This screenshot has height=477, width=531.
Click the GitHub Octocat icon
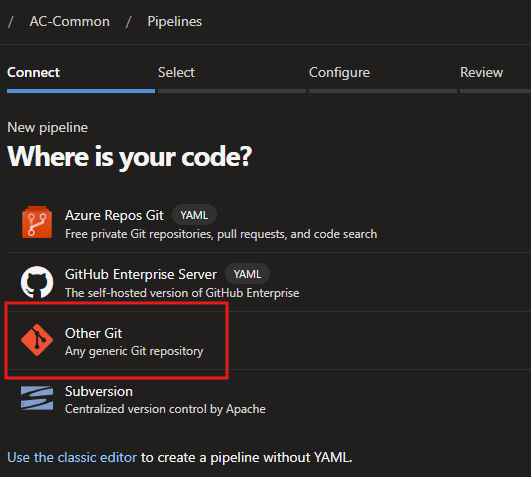click(37, 282)
